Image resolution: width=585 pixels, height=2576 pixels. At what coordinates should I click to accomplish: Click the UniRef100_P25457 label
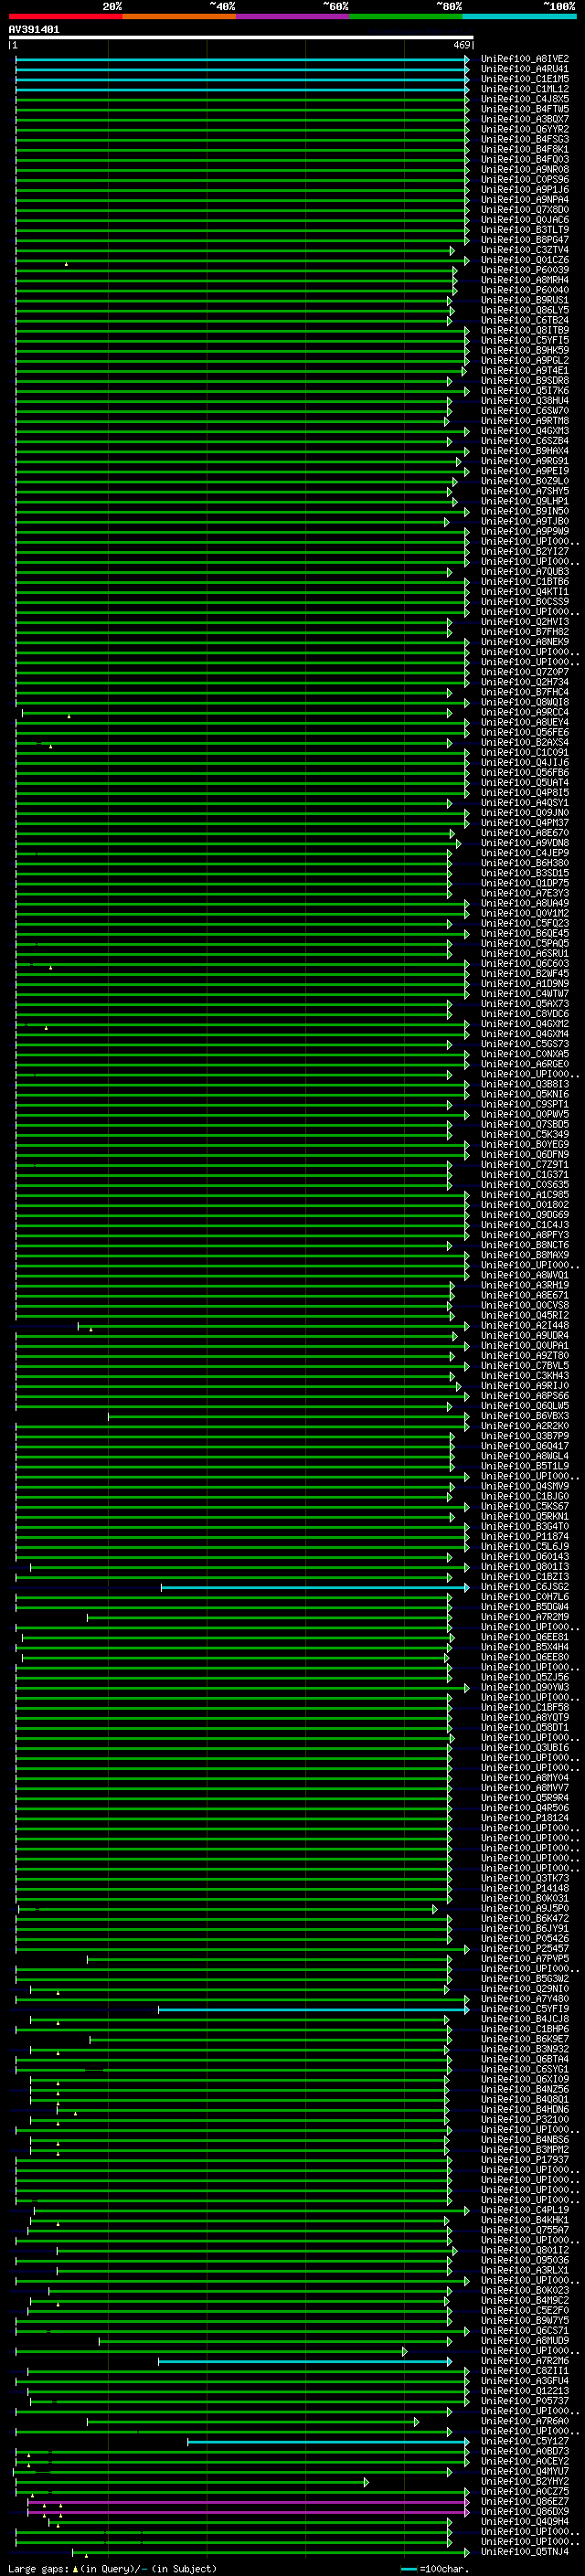point(525,1948)
